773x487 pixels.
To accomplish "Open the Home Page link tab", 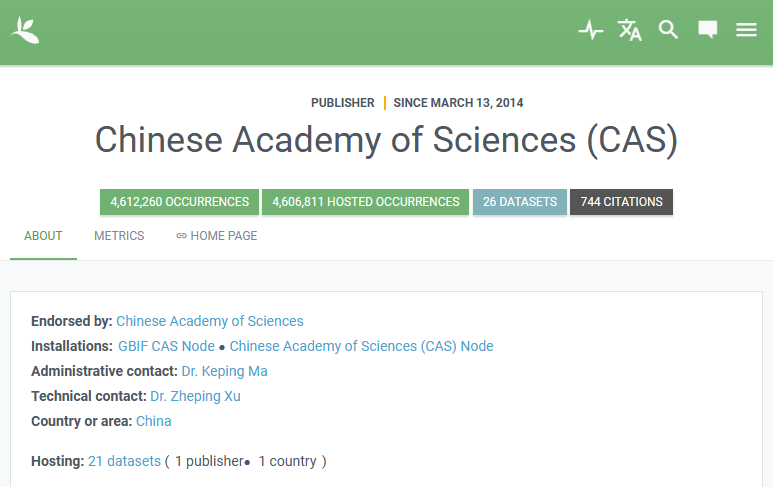I will pos(217,236).
